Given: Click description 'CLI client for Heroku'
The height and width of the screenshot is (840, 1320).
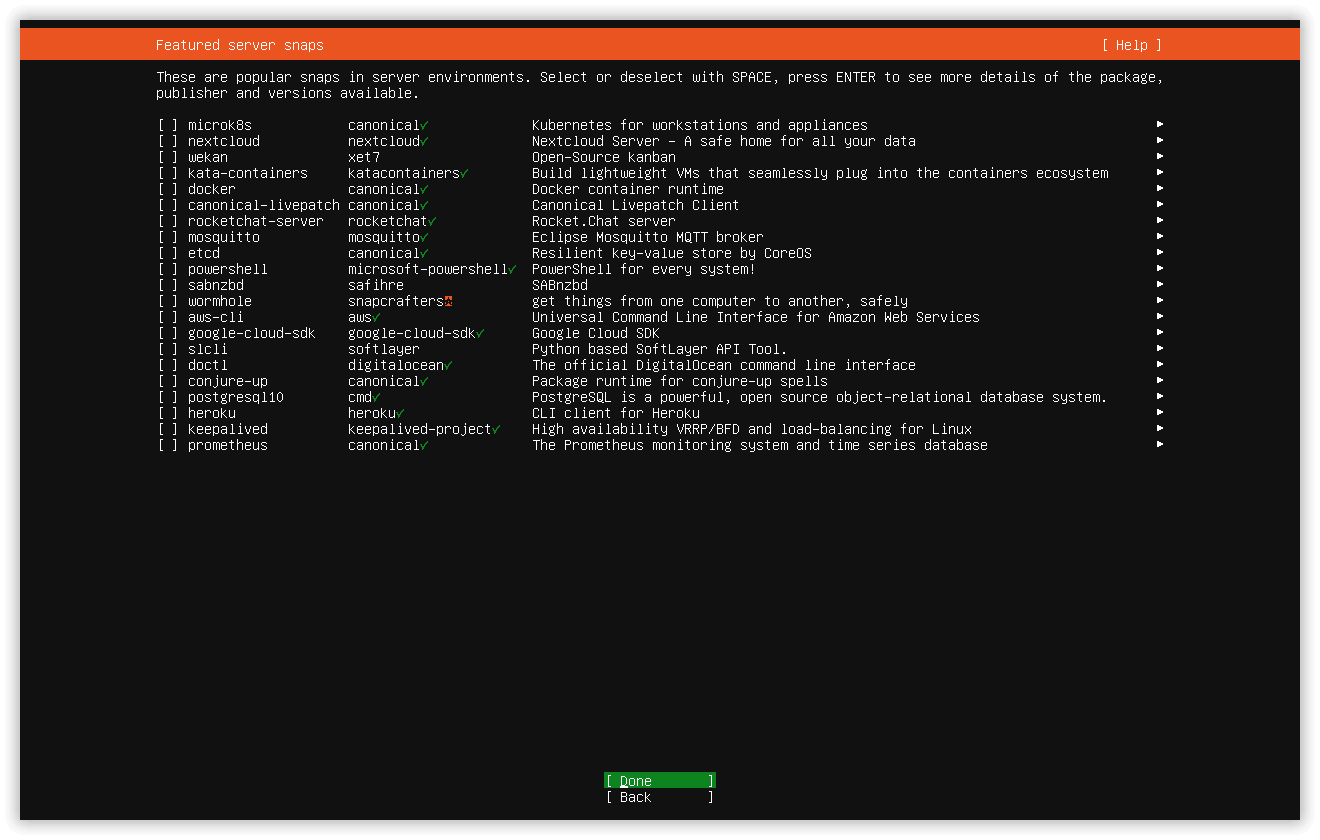Looking at the screenshot, I should point(616,413).
